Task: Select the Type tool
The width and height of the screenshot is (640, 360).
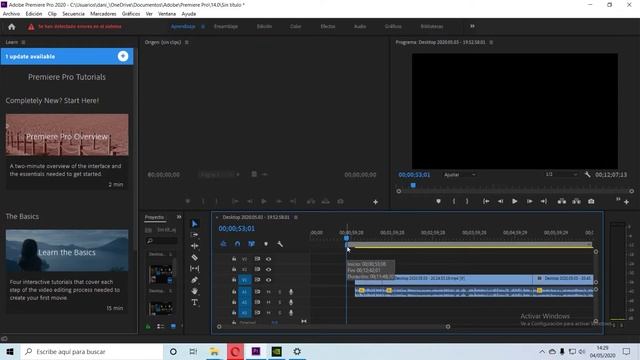Action: click(195, 302)
